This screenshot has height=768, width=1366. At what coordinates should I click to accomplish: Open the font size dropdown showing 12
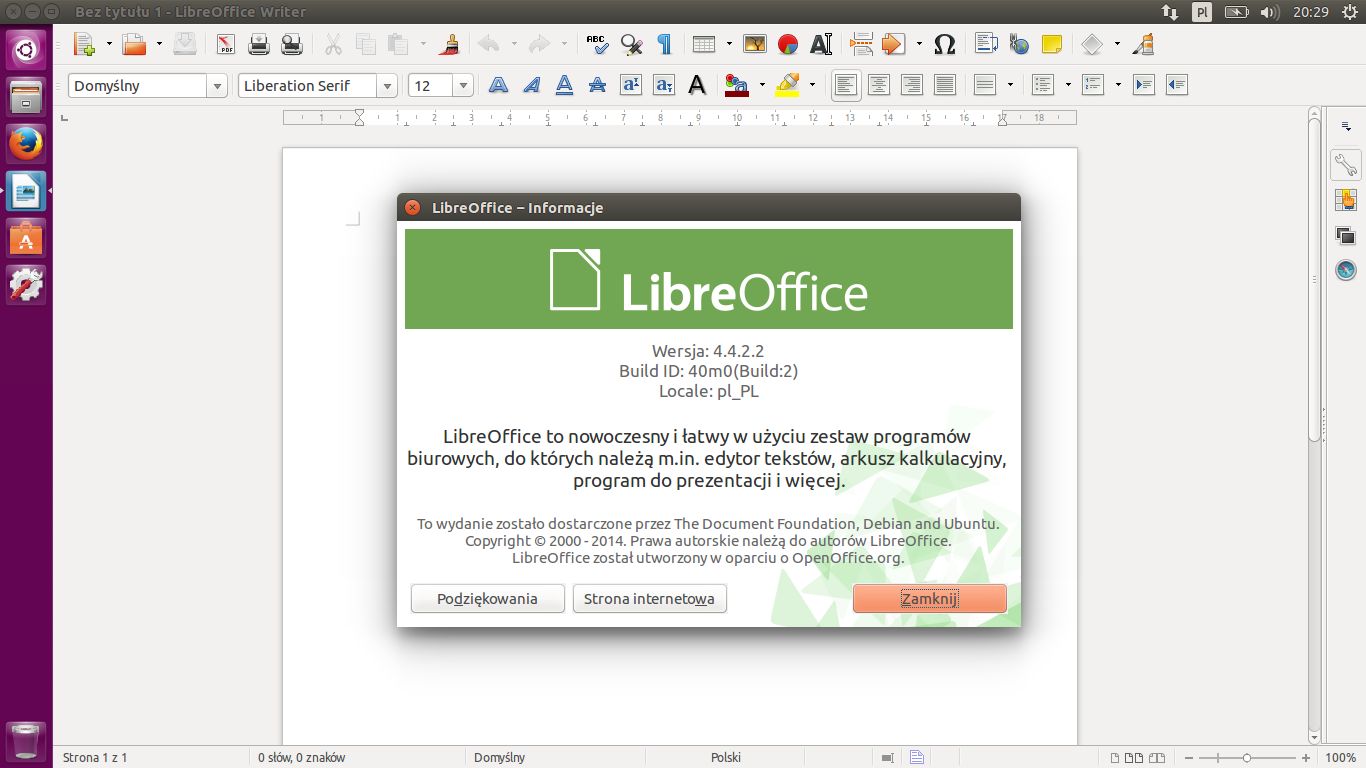click(463, 86)
